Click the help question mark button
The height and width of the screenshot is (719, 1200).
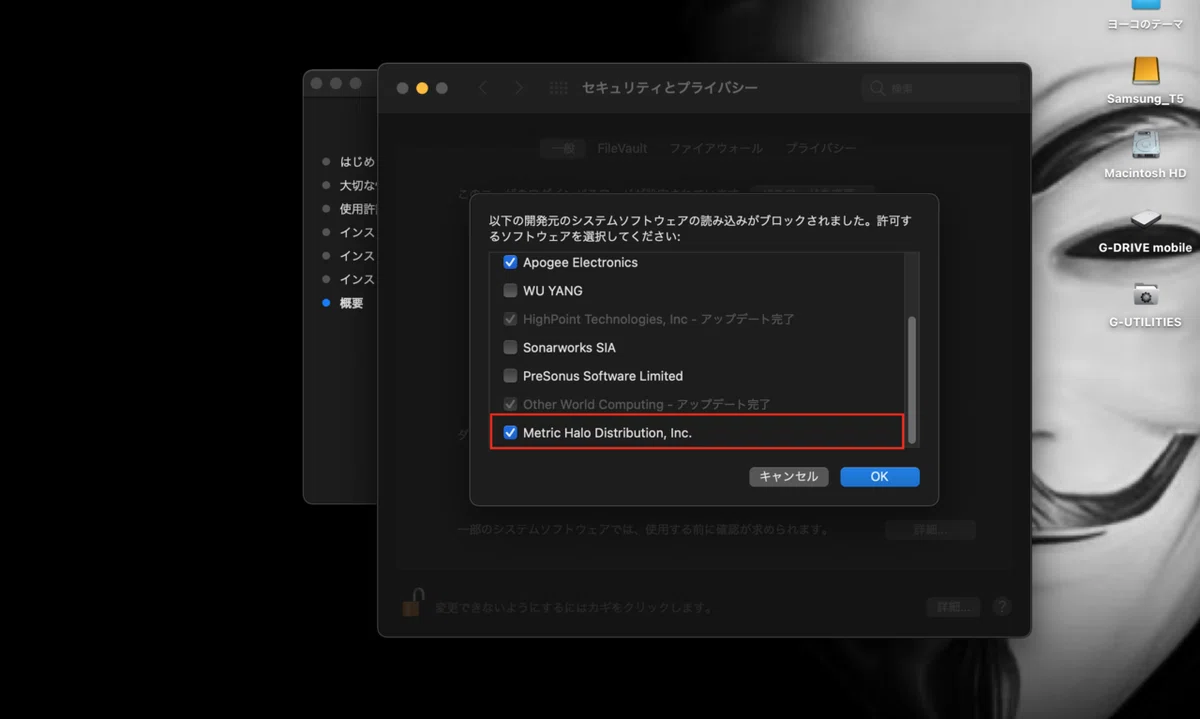coord(1001,607)
